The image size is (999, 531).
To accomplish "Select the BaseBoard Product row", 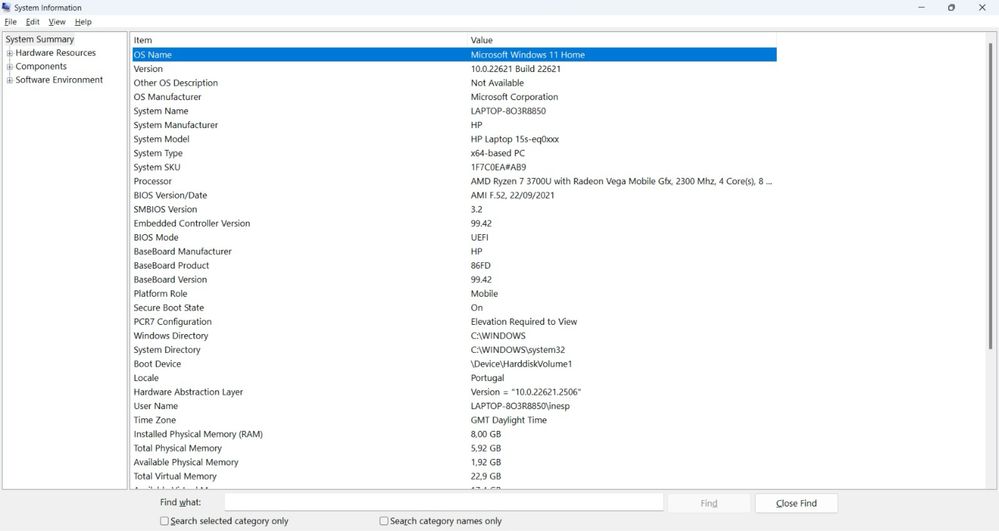I will point(454,265).
